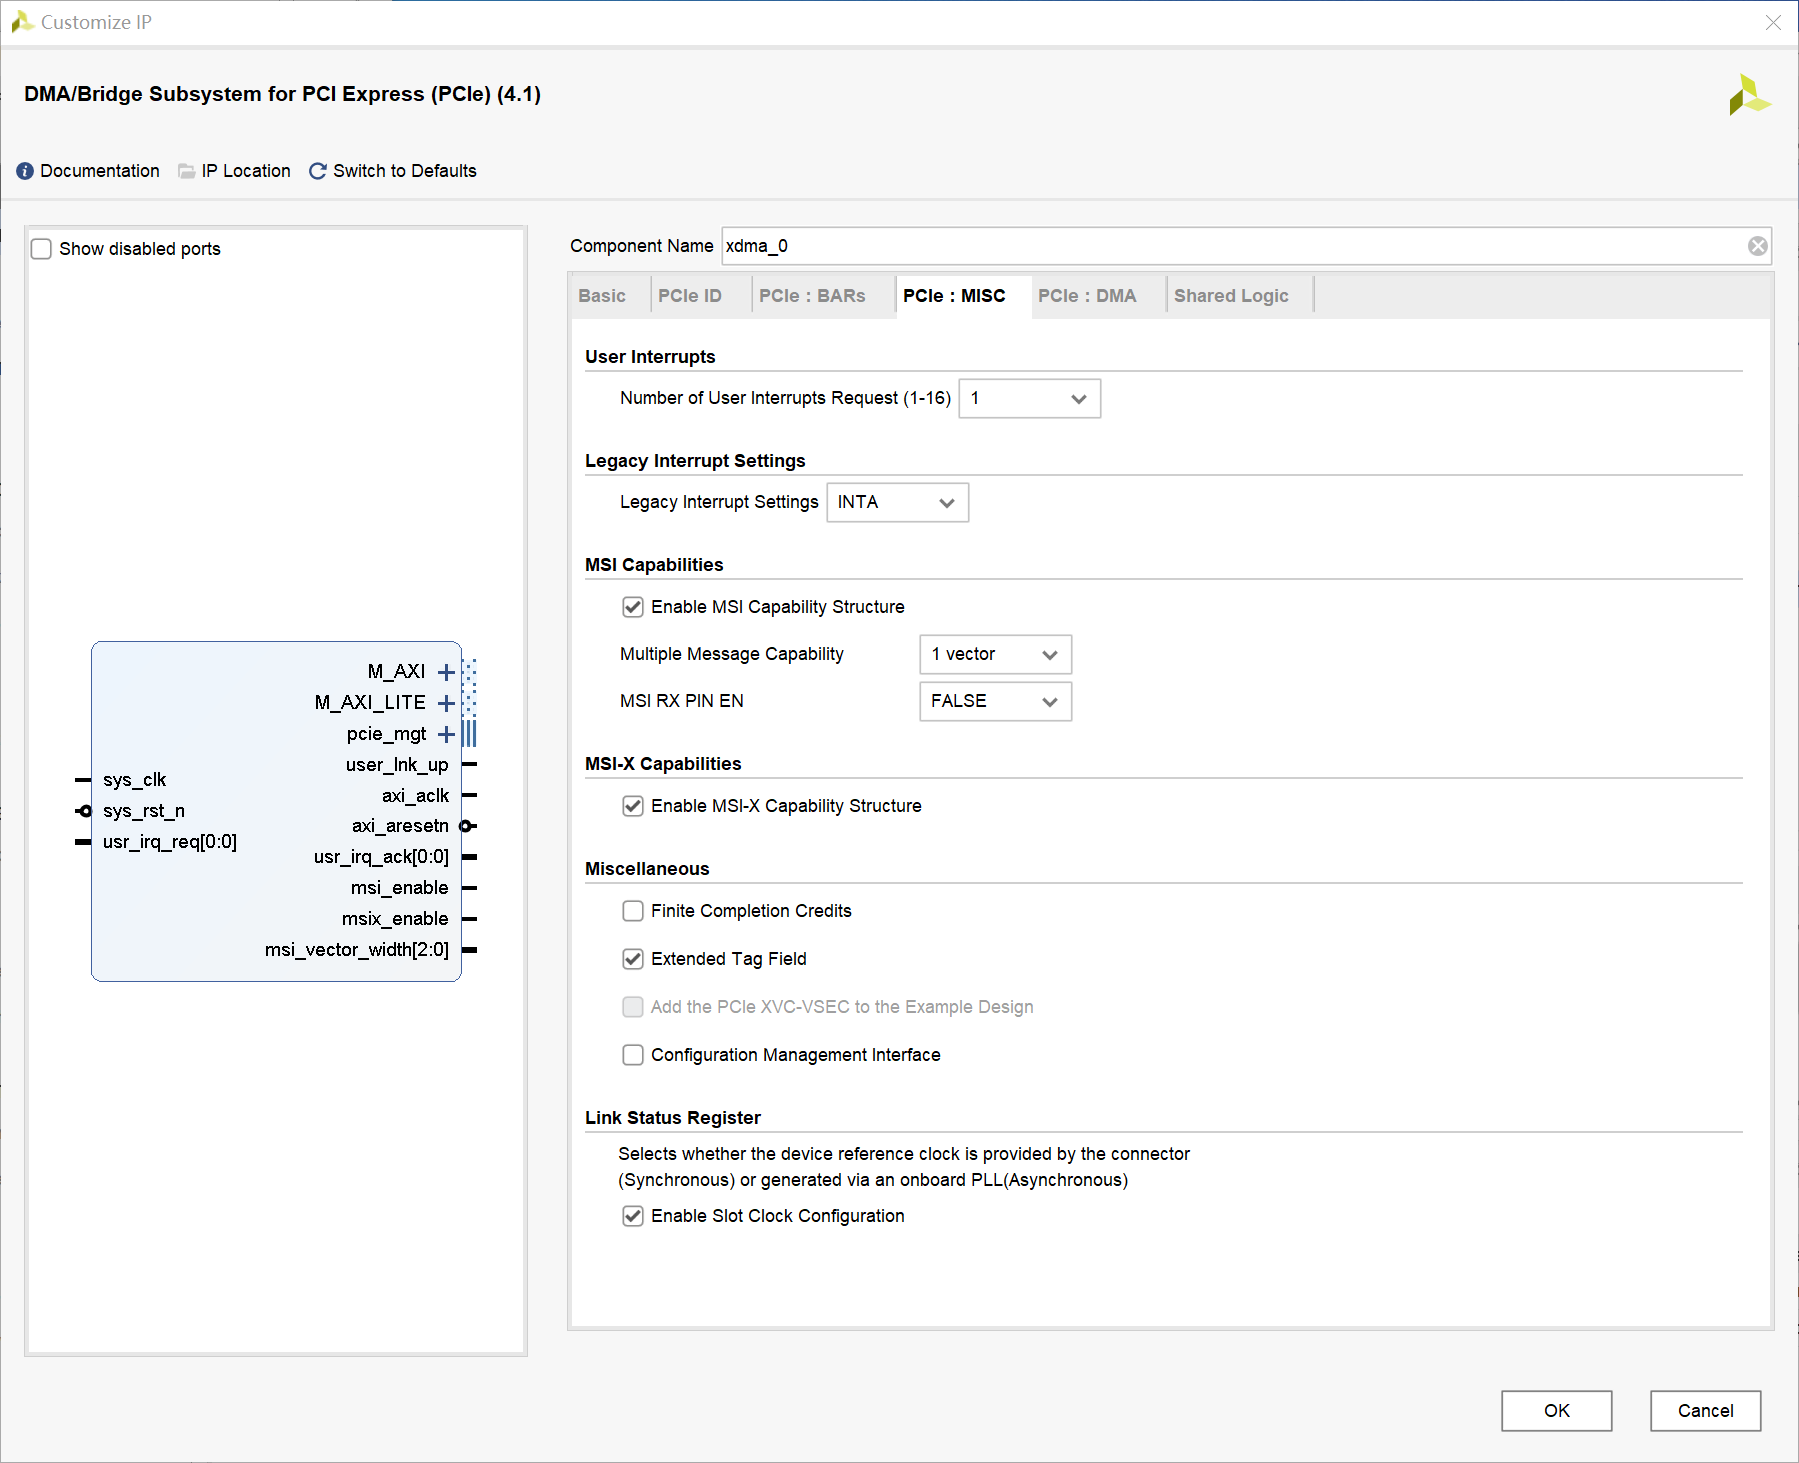Expand the pcie_mgt interface plus icon
Screen dimensions: 1799x1463
pyautogui.click(x=446, y=734)
